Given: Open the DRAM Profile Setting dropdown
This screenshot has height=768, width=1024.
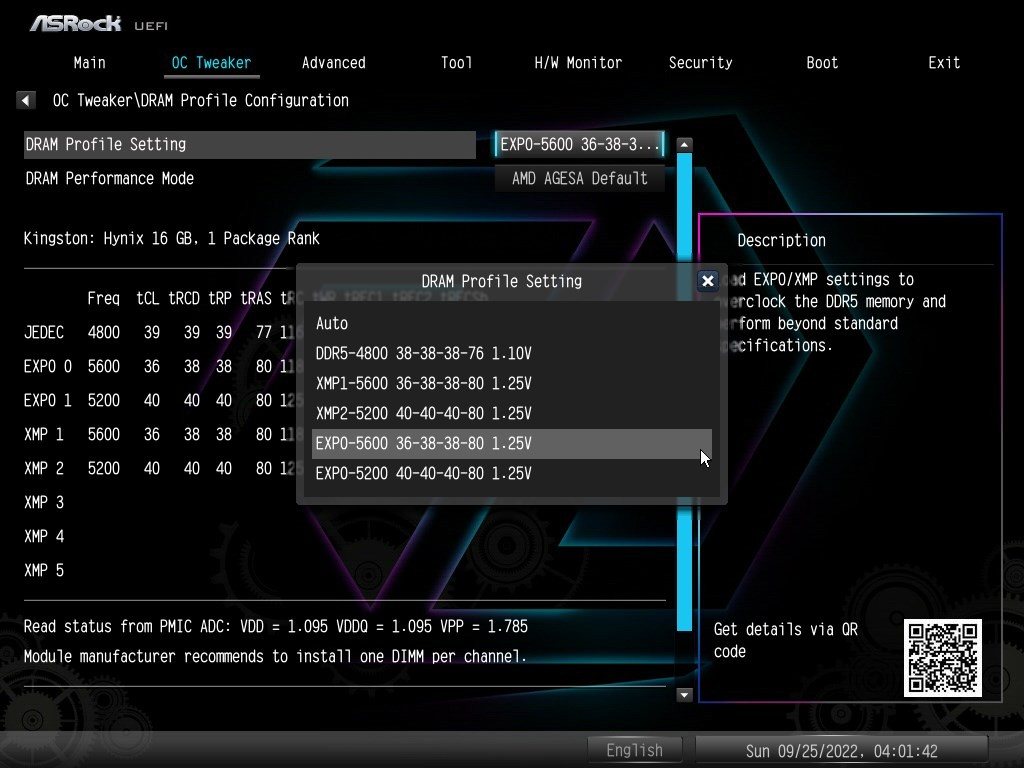Looking at the screenshot, I should [579, 144].
